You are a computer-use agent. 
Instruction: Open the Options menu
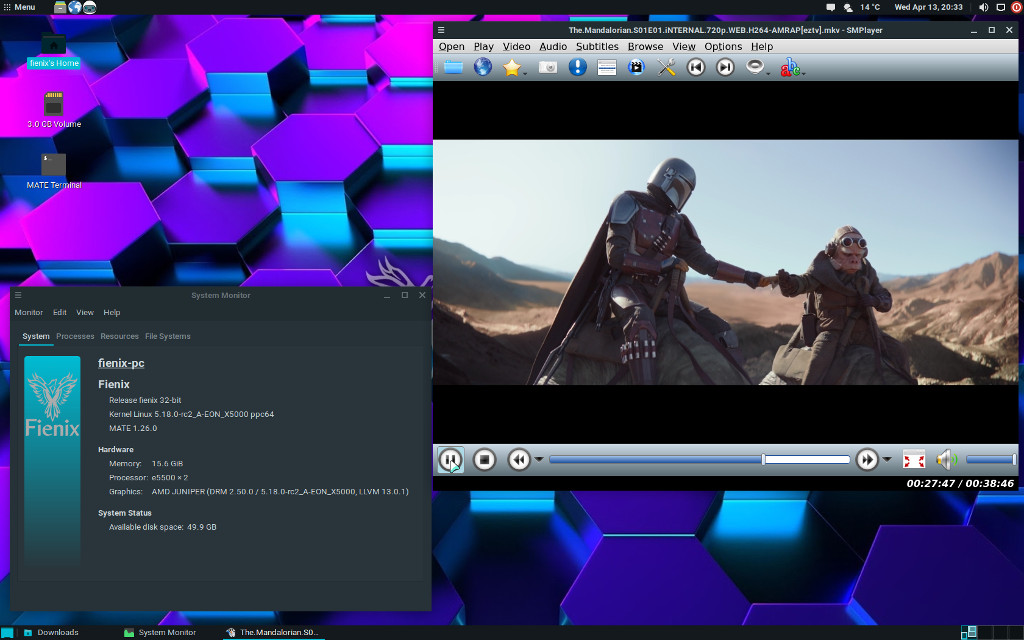coord(723,46)
